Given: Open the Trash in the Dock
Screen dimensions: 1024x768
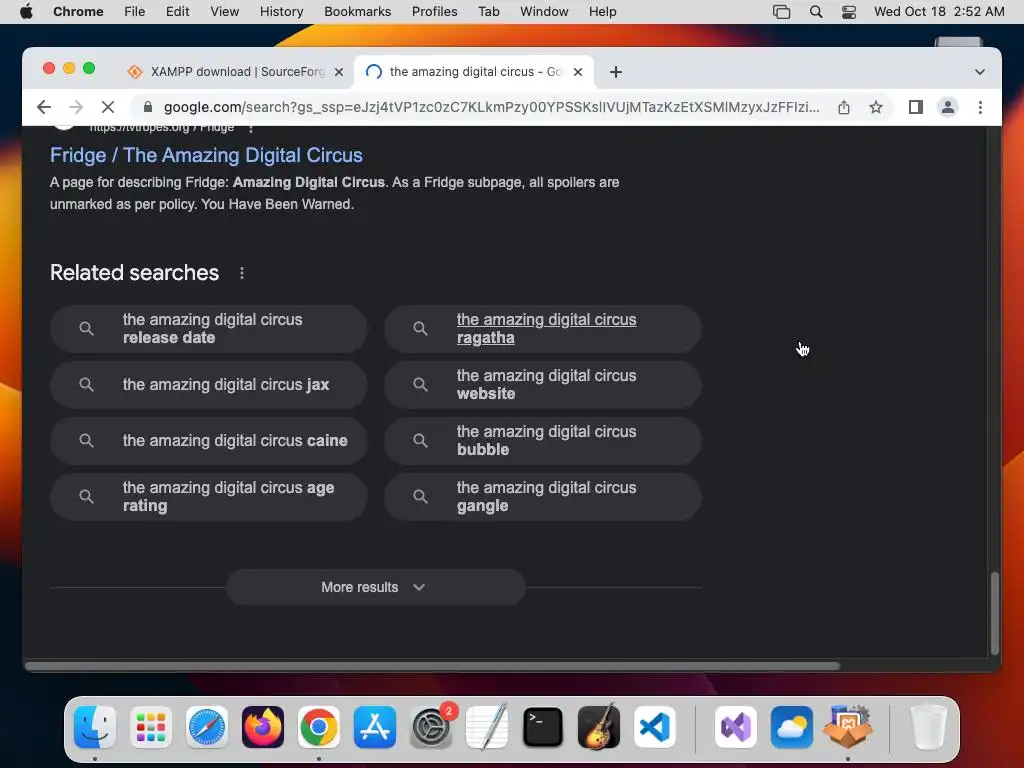Looking at the screenshot, I should (928, 726).
